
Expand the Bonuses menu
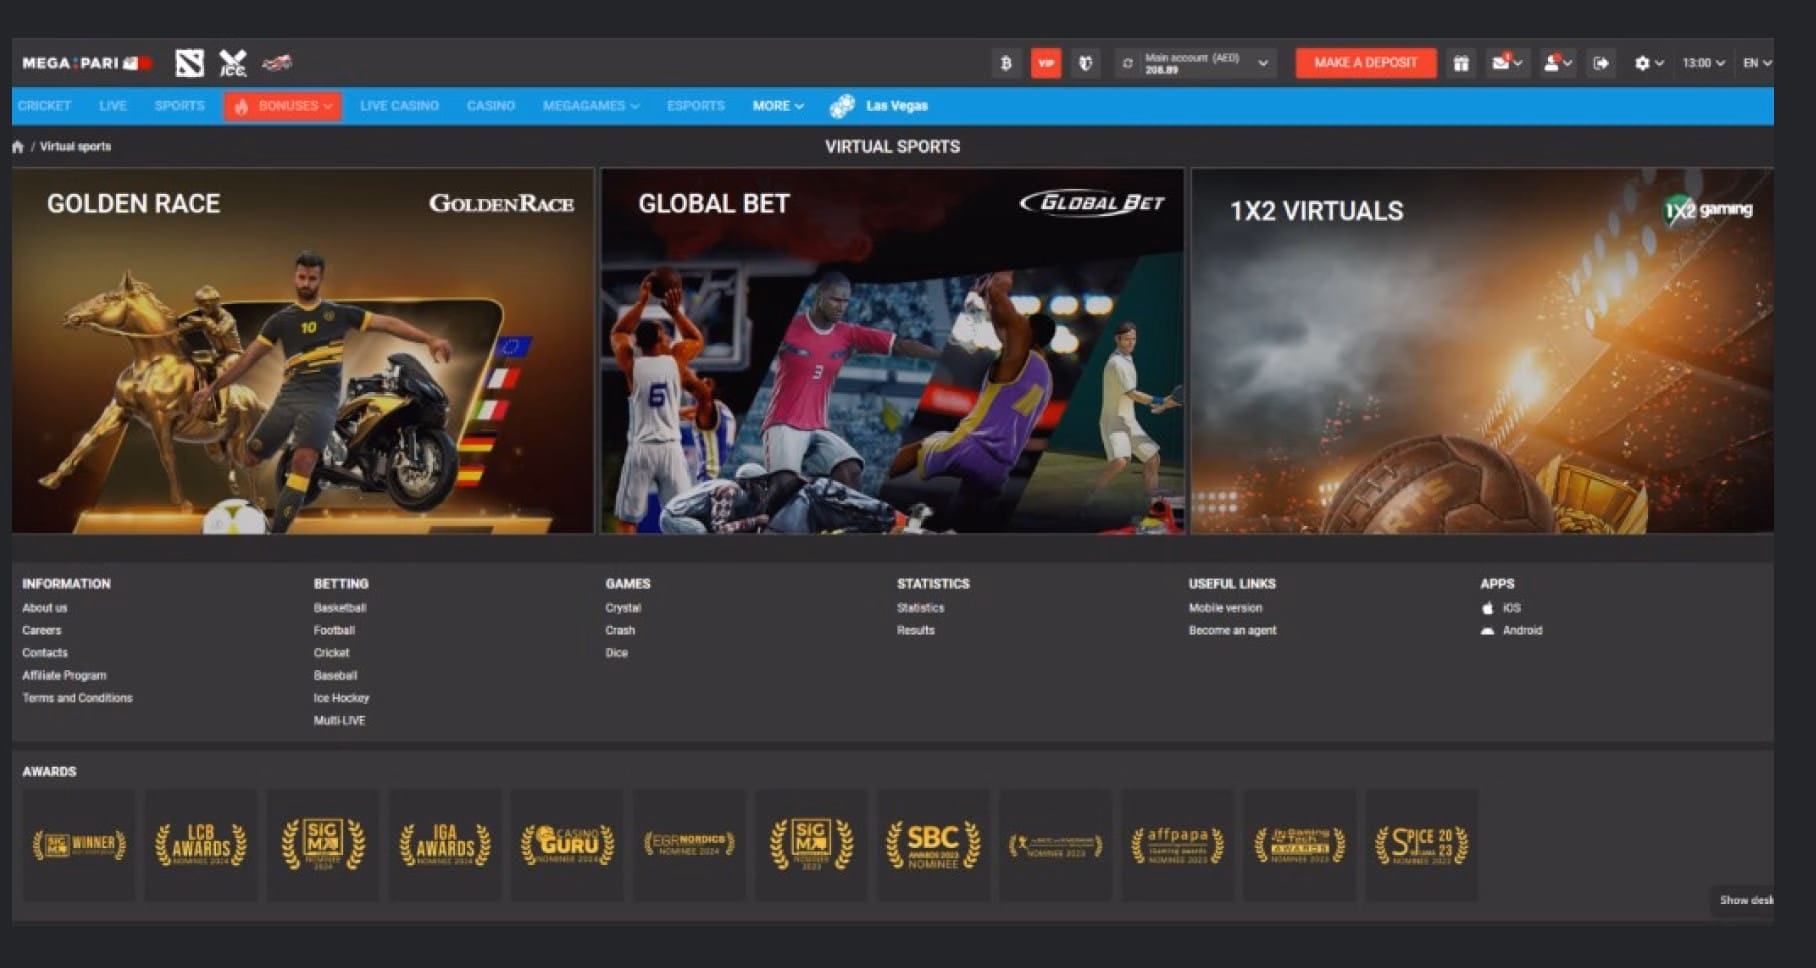point(283,106)
